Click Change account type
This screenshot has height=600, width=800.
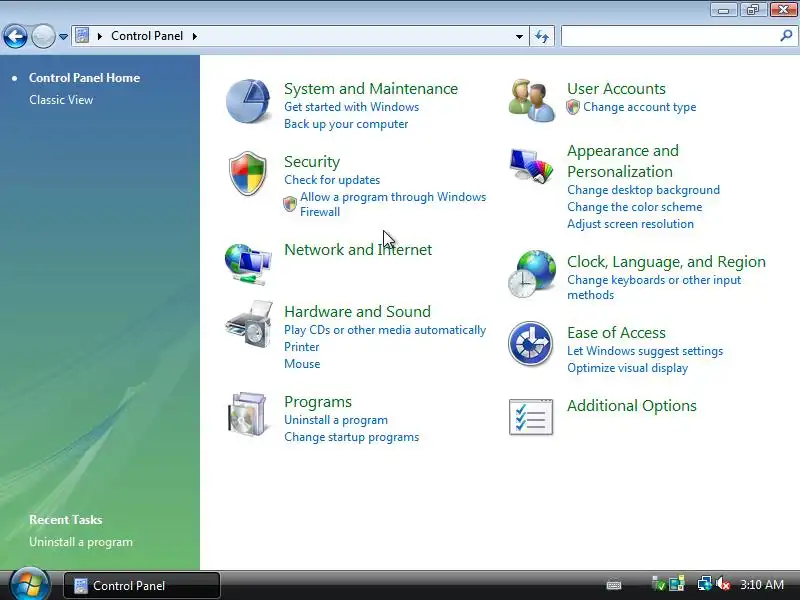pos(640,107)
